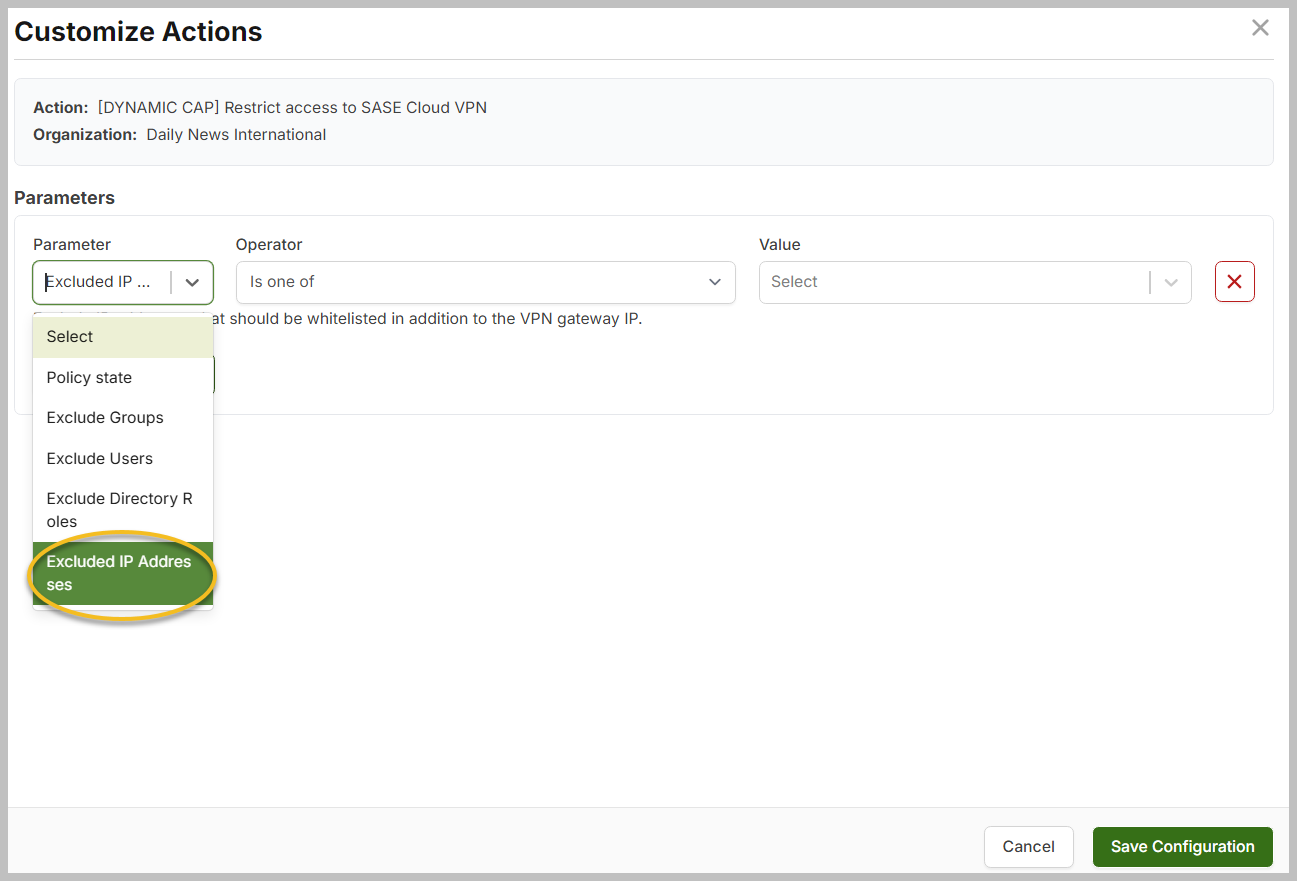Click the Operator dropdown chevron arrow
Viewport: 1297px width, 881px height.
714,283
